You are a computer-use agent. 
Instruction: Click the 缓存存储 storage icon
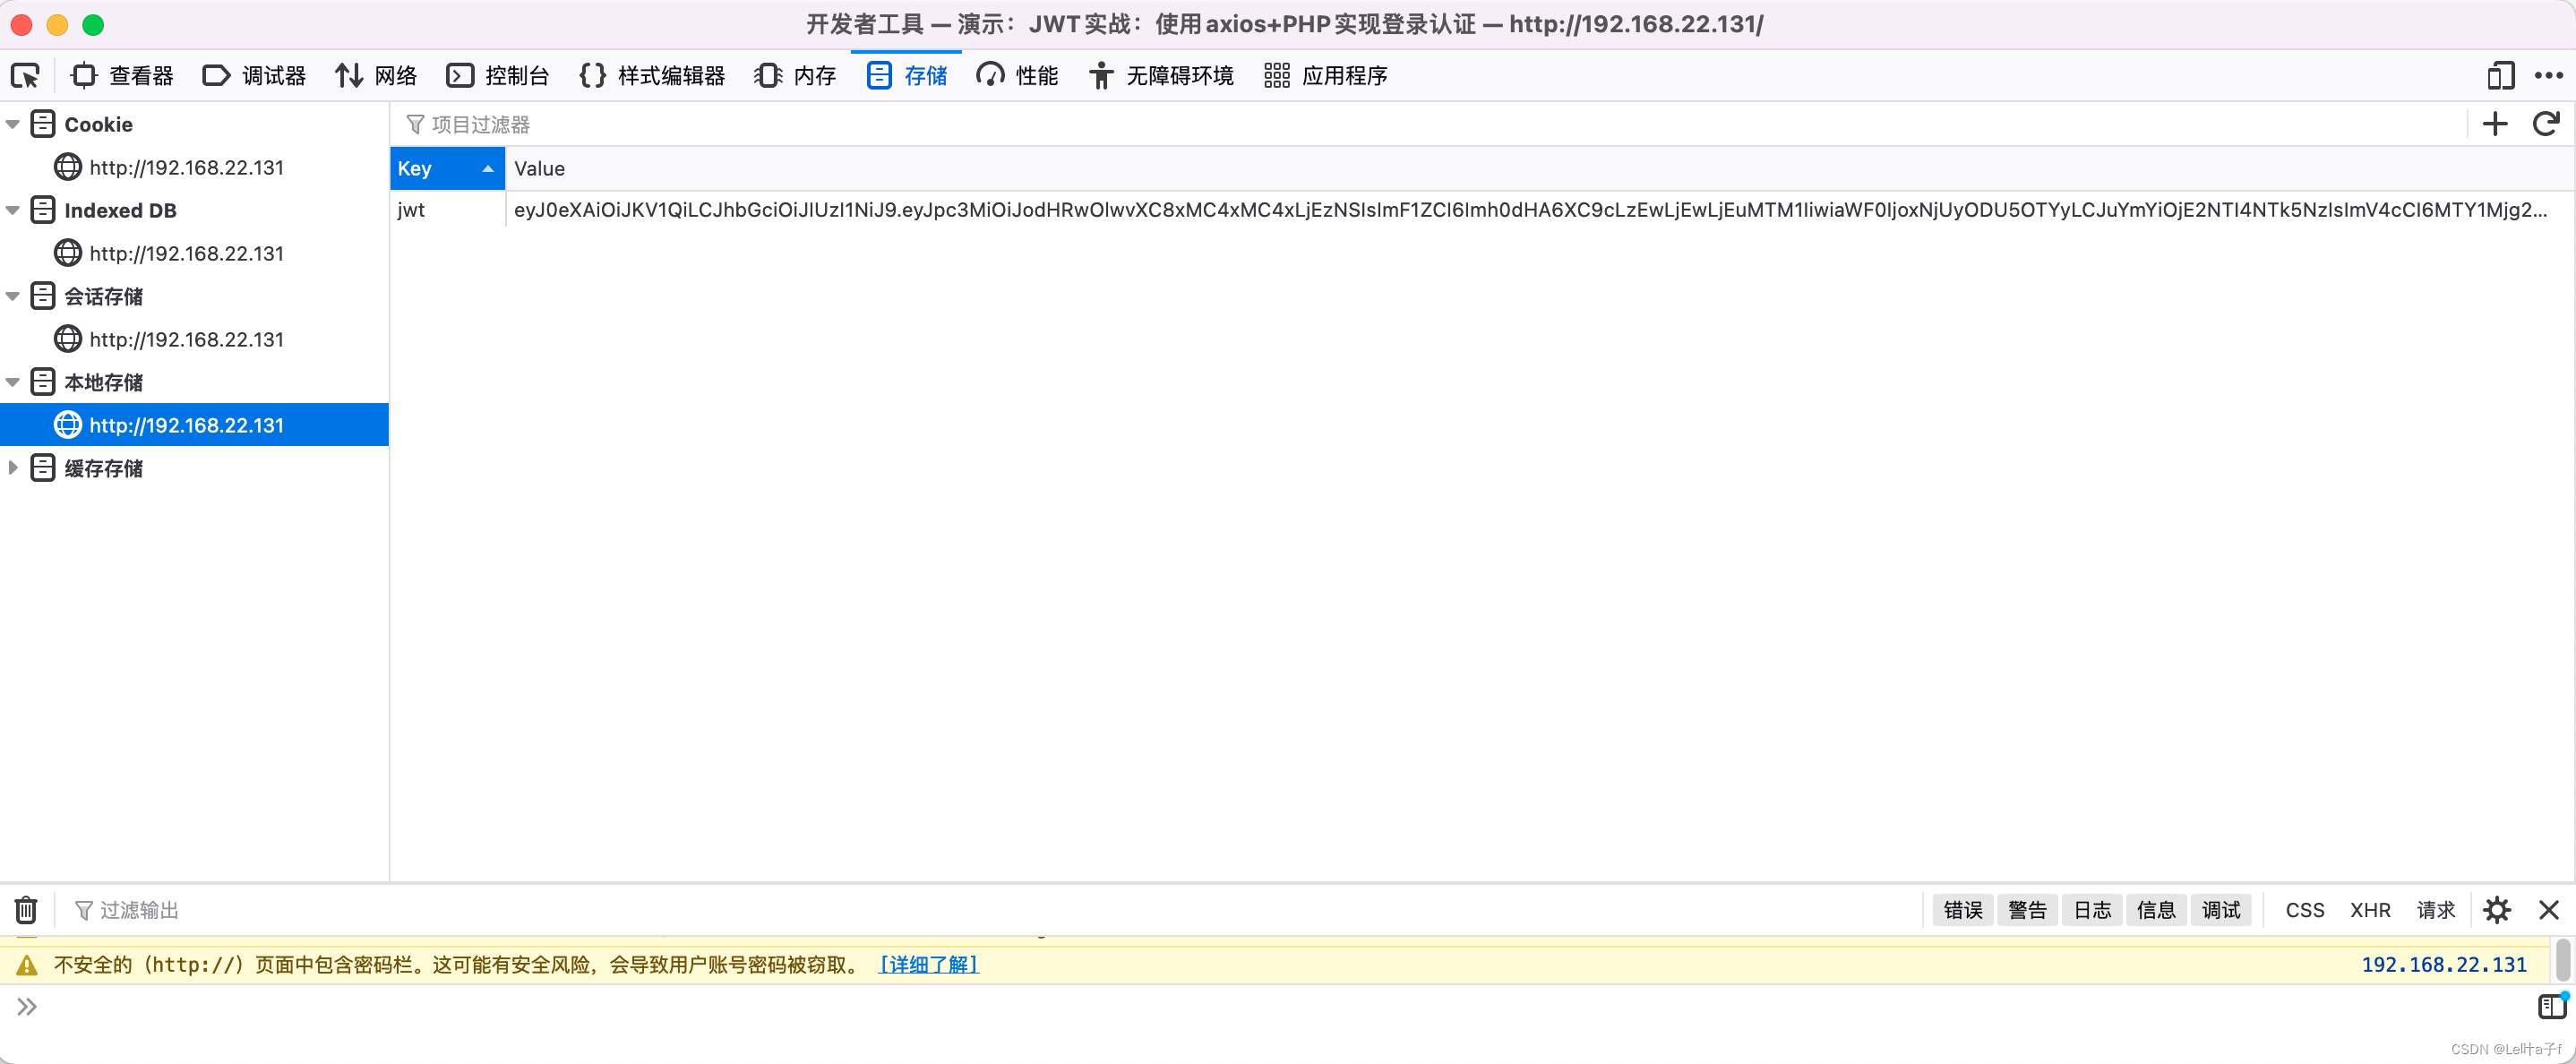[43, 468]
